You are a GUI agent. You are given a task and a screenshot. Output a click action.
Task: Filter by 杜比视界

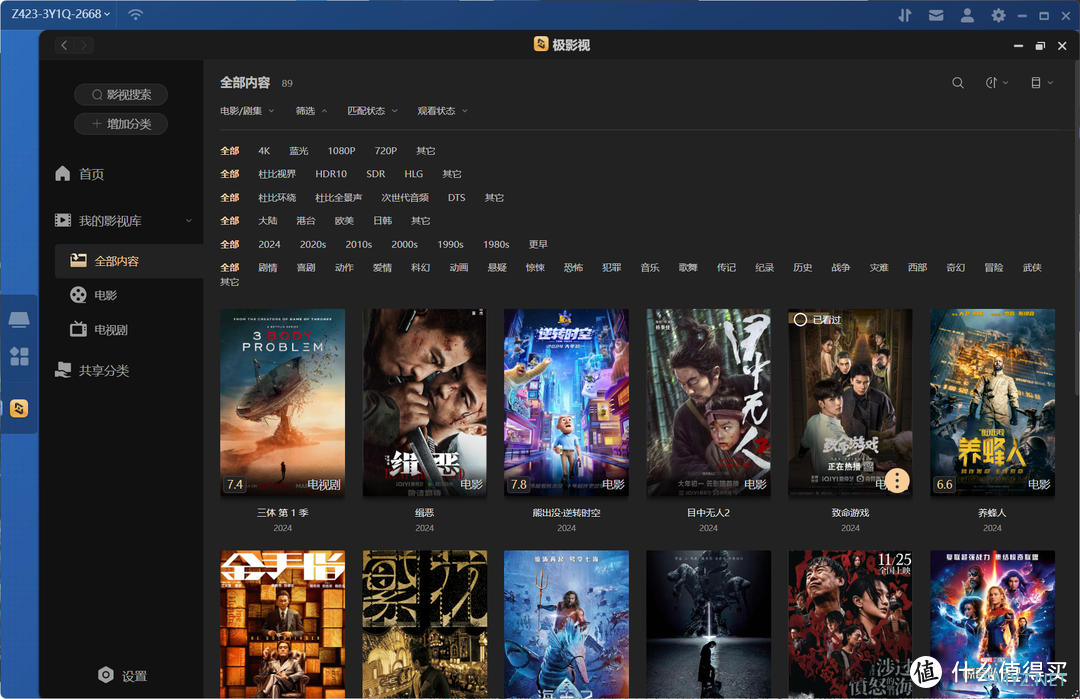[x=277, y=174]
